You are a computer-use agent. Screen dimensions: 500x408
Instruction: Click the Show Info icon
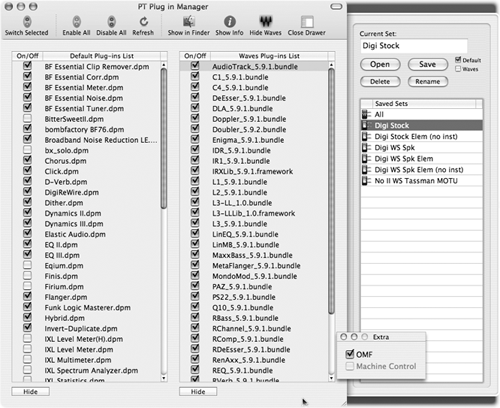pos(230,22)
